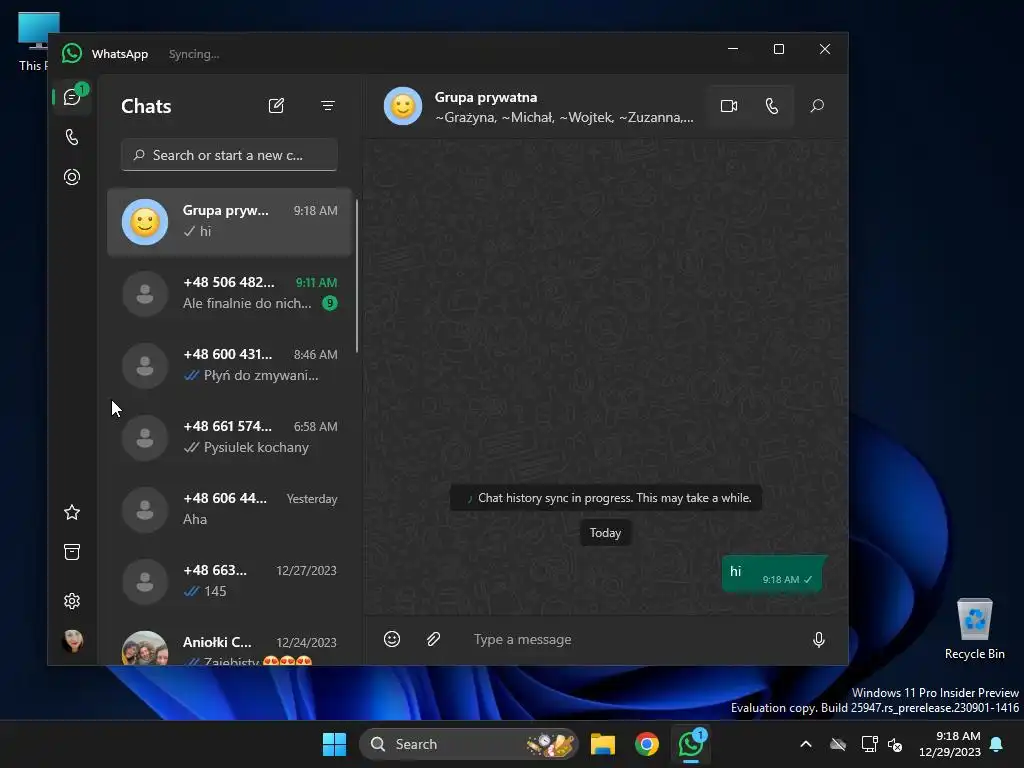Click the chat history sync notice
This screenshot has width=1024, height=768.
(606, 498)
